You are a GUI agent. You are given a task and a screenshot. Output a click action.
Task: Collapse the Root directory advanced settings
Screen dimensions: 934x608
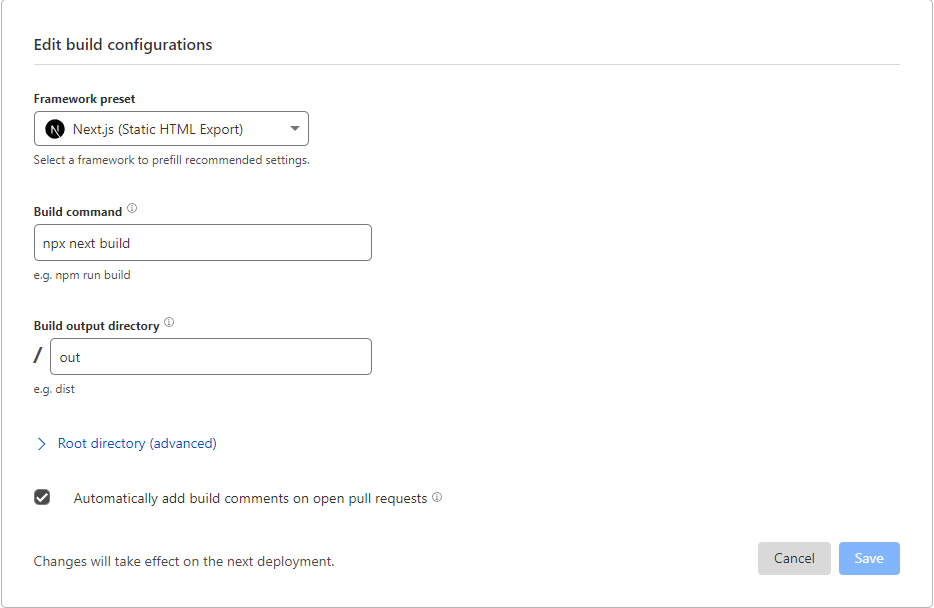tap(137, 443)
